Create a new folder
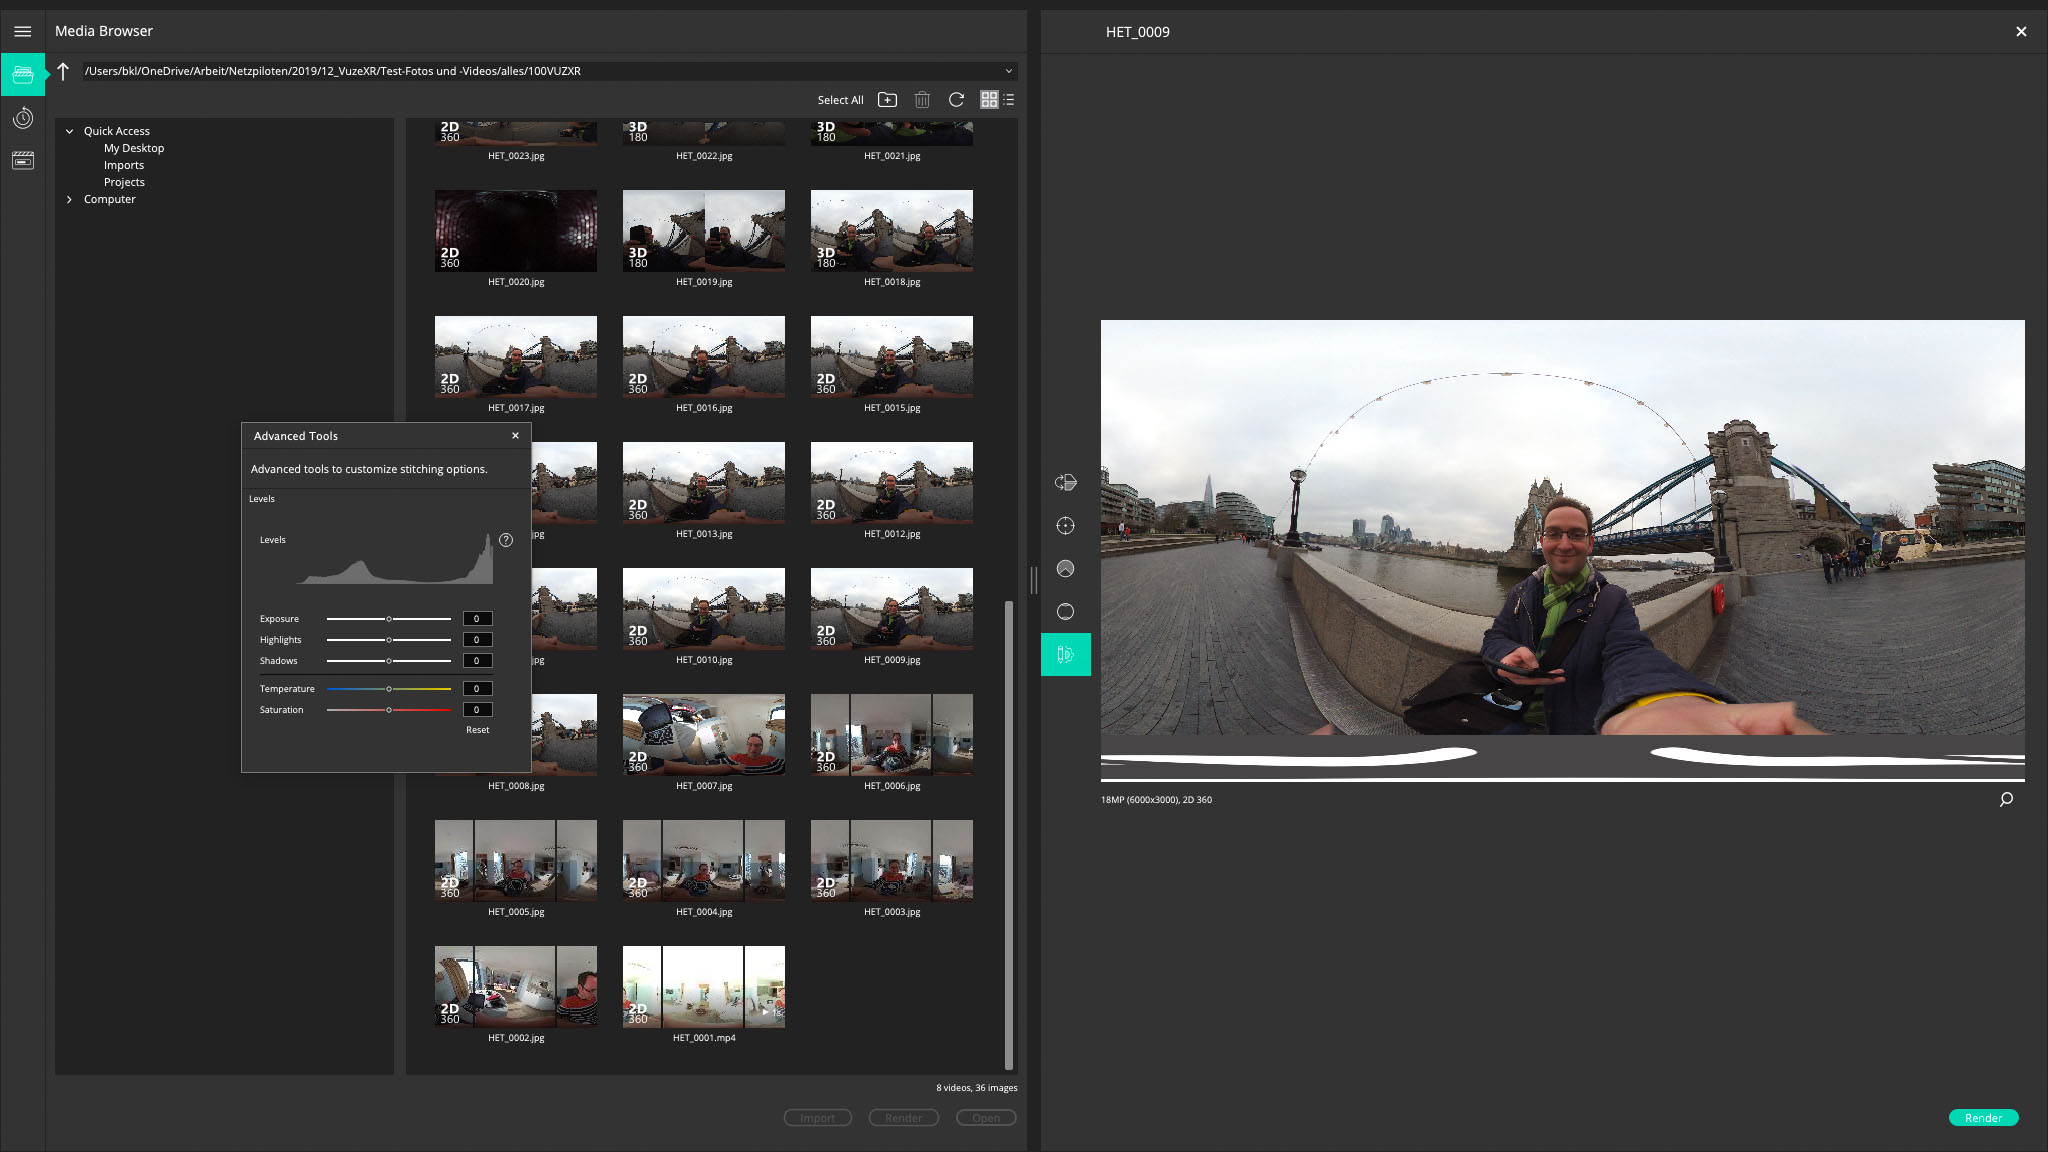Viewport: 2048px width, 1152px height. (887, 99)
